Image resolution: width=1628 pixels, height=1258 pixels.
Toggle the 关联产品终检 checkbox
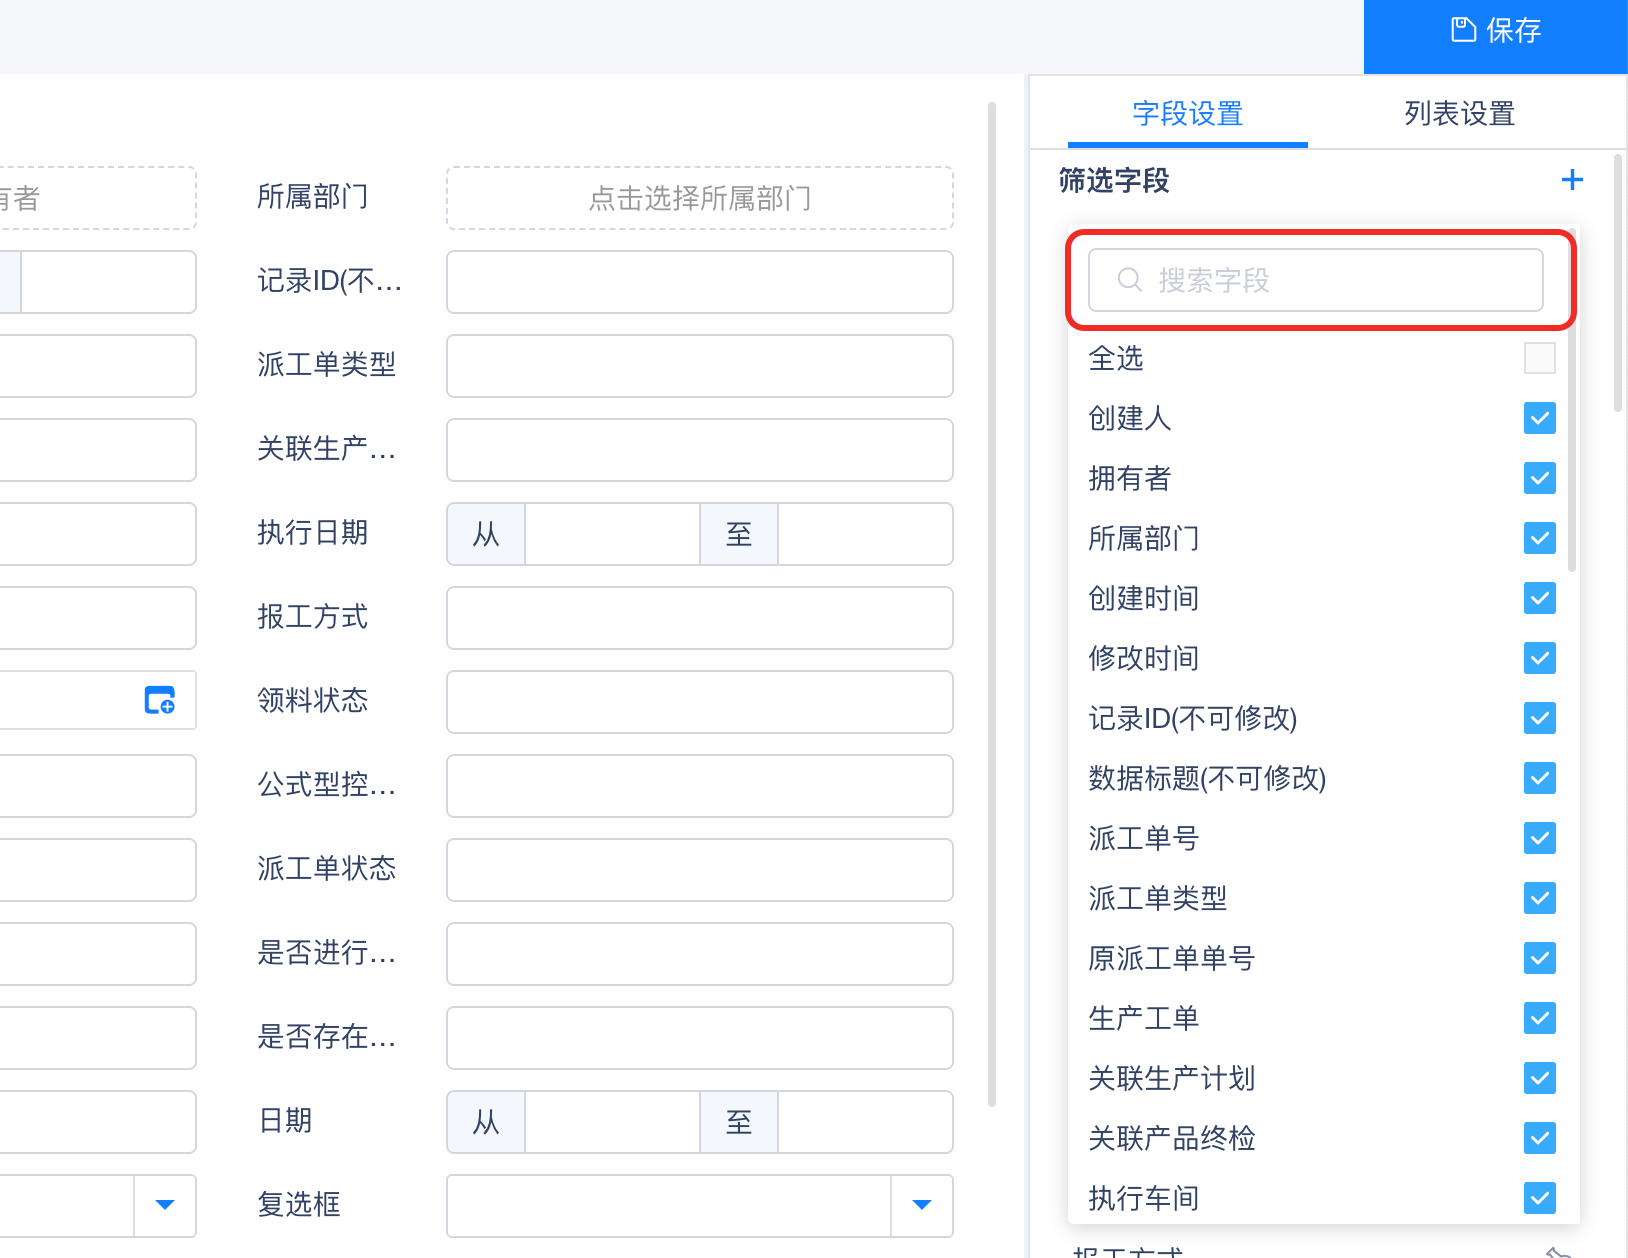click(1540, 1138)
